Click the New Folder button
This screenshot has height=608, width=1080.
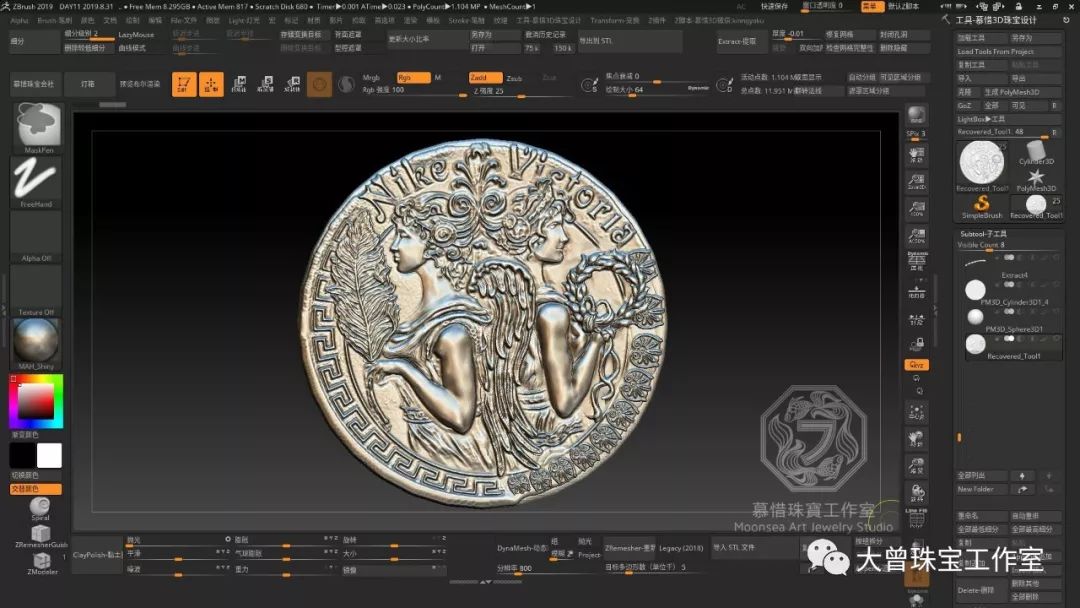point(981,489)
